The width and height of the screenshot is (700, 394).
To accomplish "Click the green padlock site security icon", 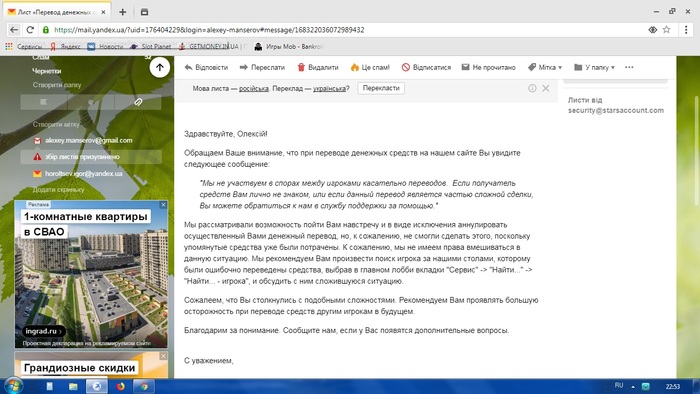I will click(x=46, y=30).
